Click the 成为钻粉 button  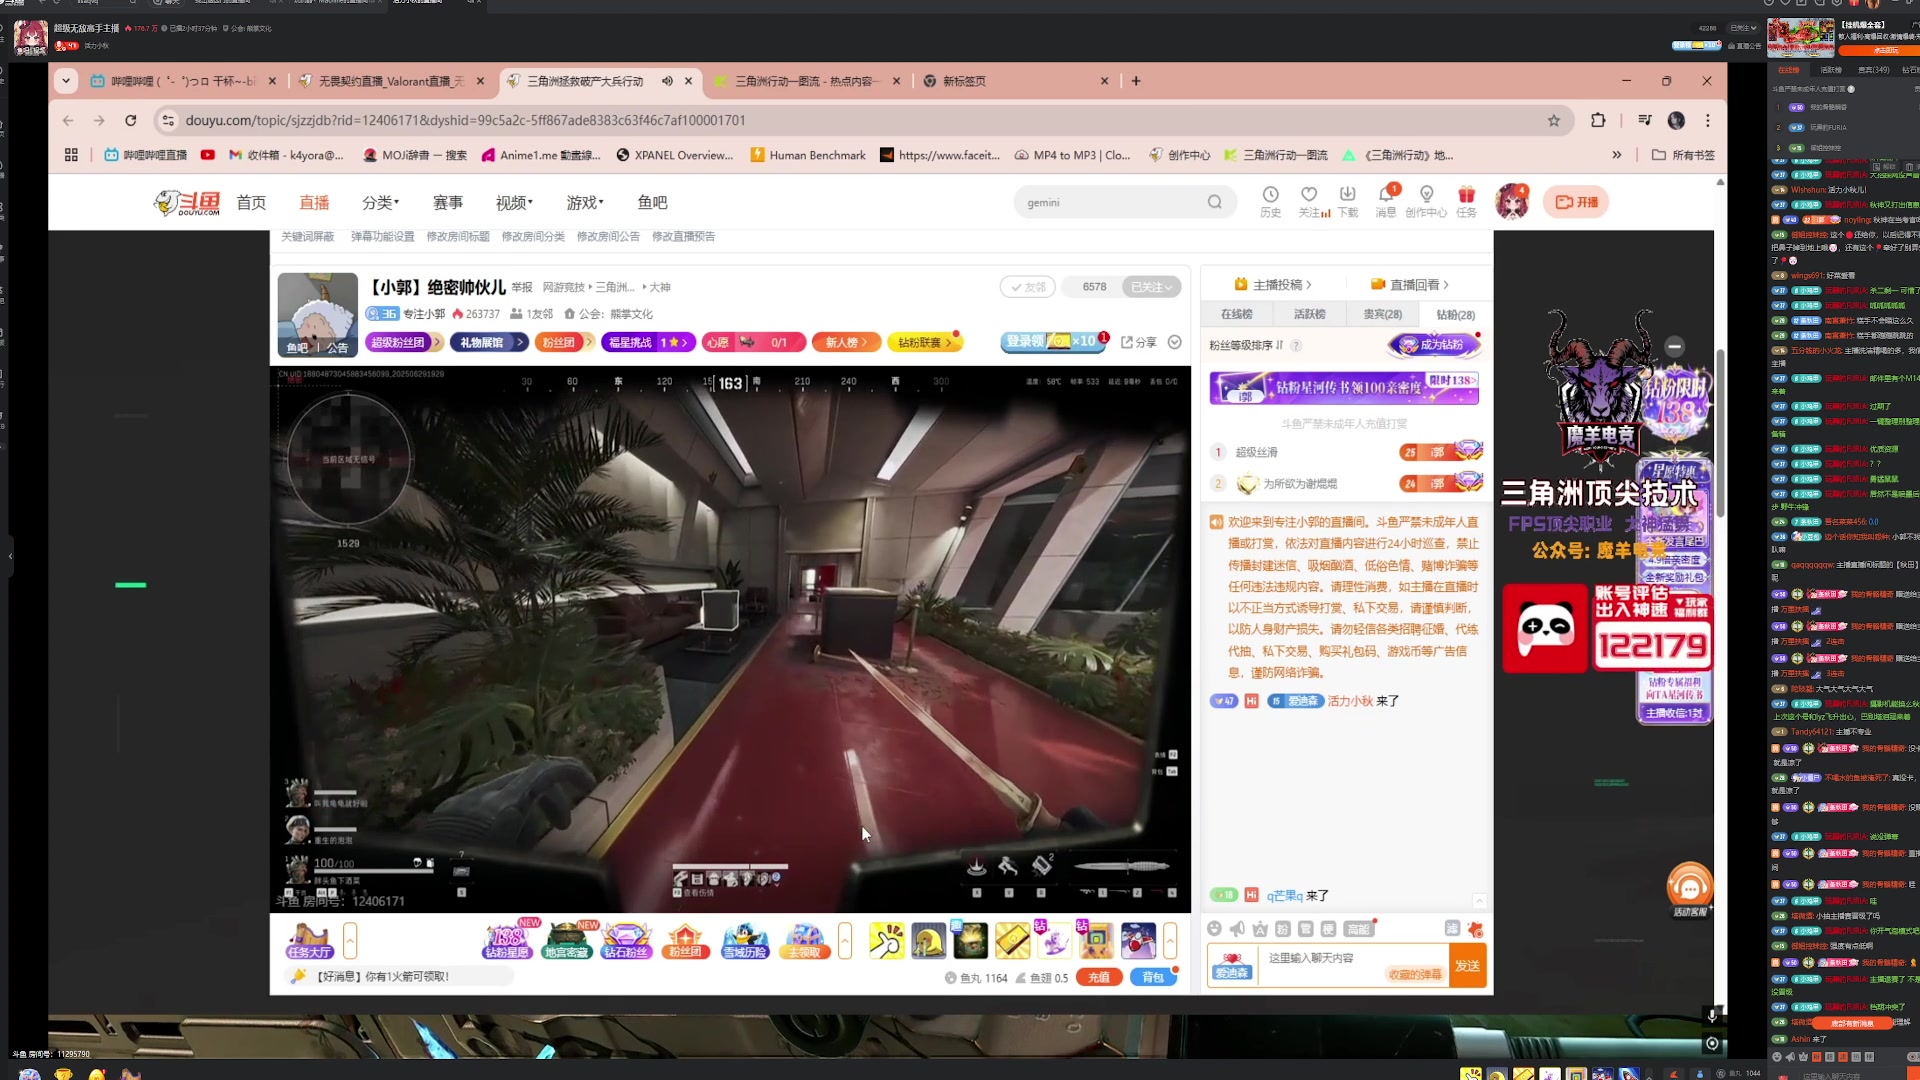[1433, 345]
